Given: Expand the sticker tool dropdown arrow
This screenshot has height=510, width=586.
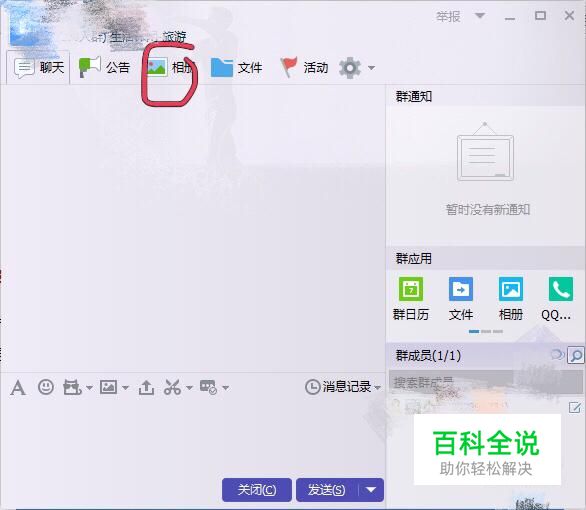Looking at the screenshot, I should [89, 388].
